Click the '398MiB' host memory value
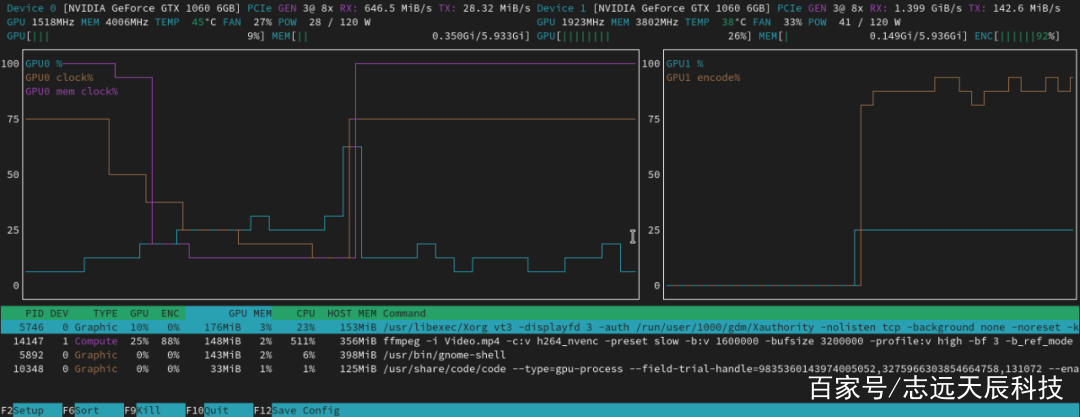Image resolution: width=1080 pixels, height=417 pixels. [358, 354]
